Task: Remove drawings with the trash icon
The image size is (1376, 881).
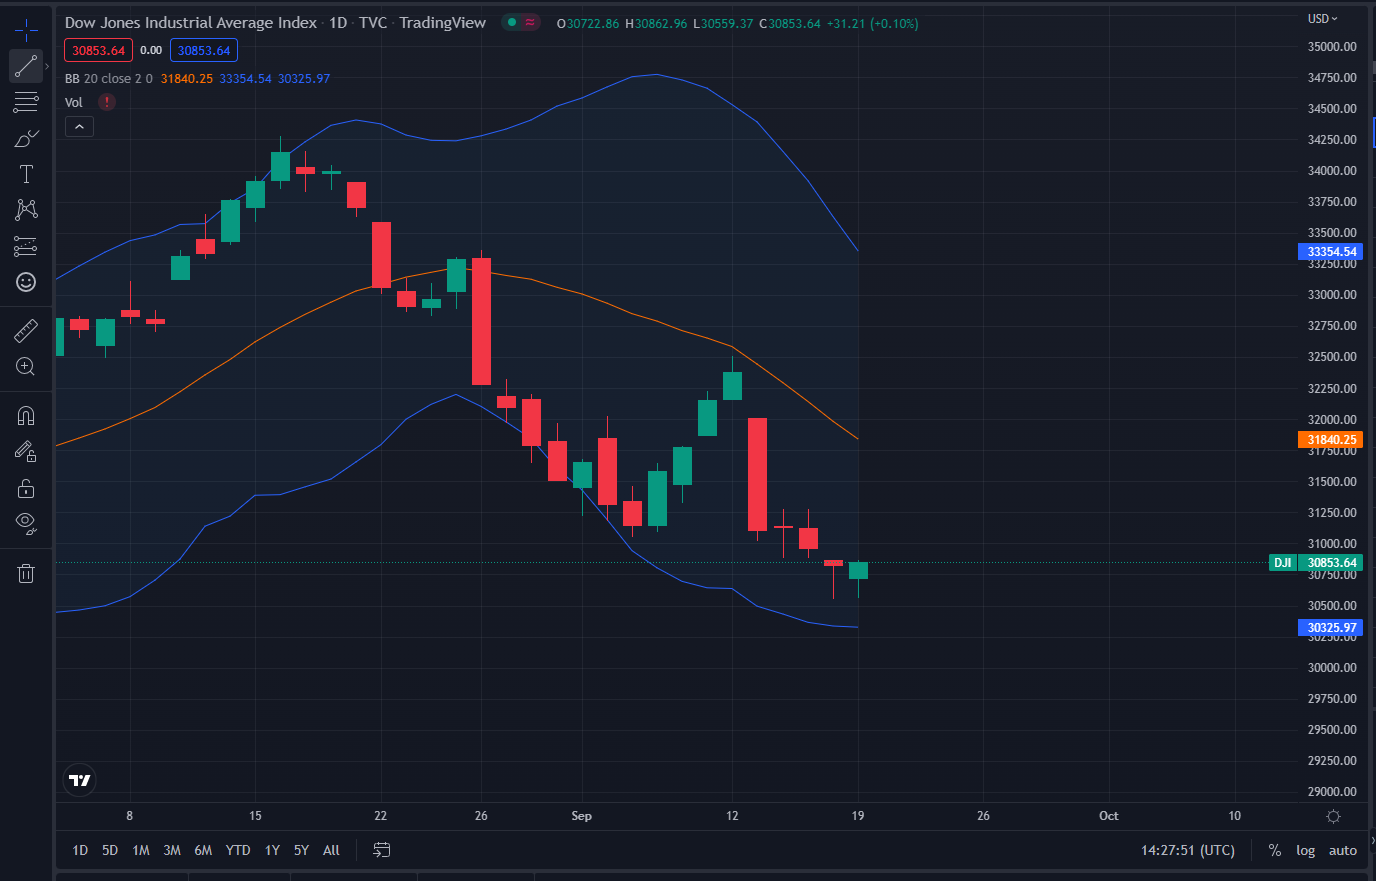Action: click(x=26, y=573)
